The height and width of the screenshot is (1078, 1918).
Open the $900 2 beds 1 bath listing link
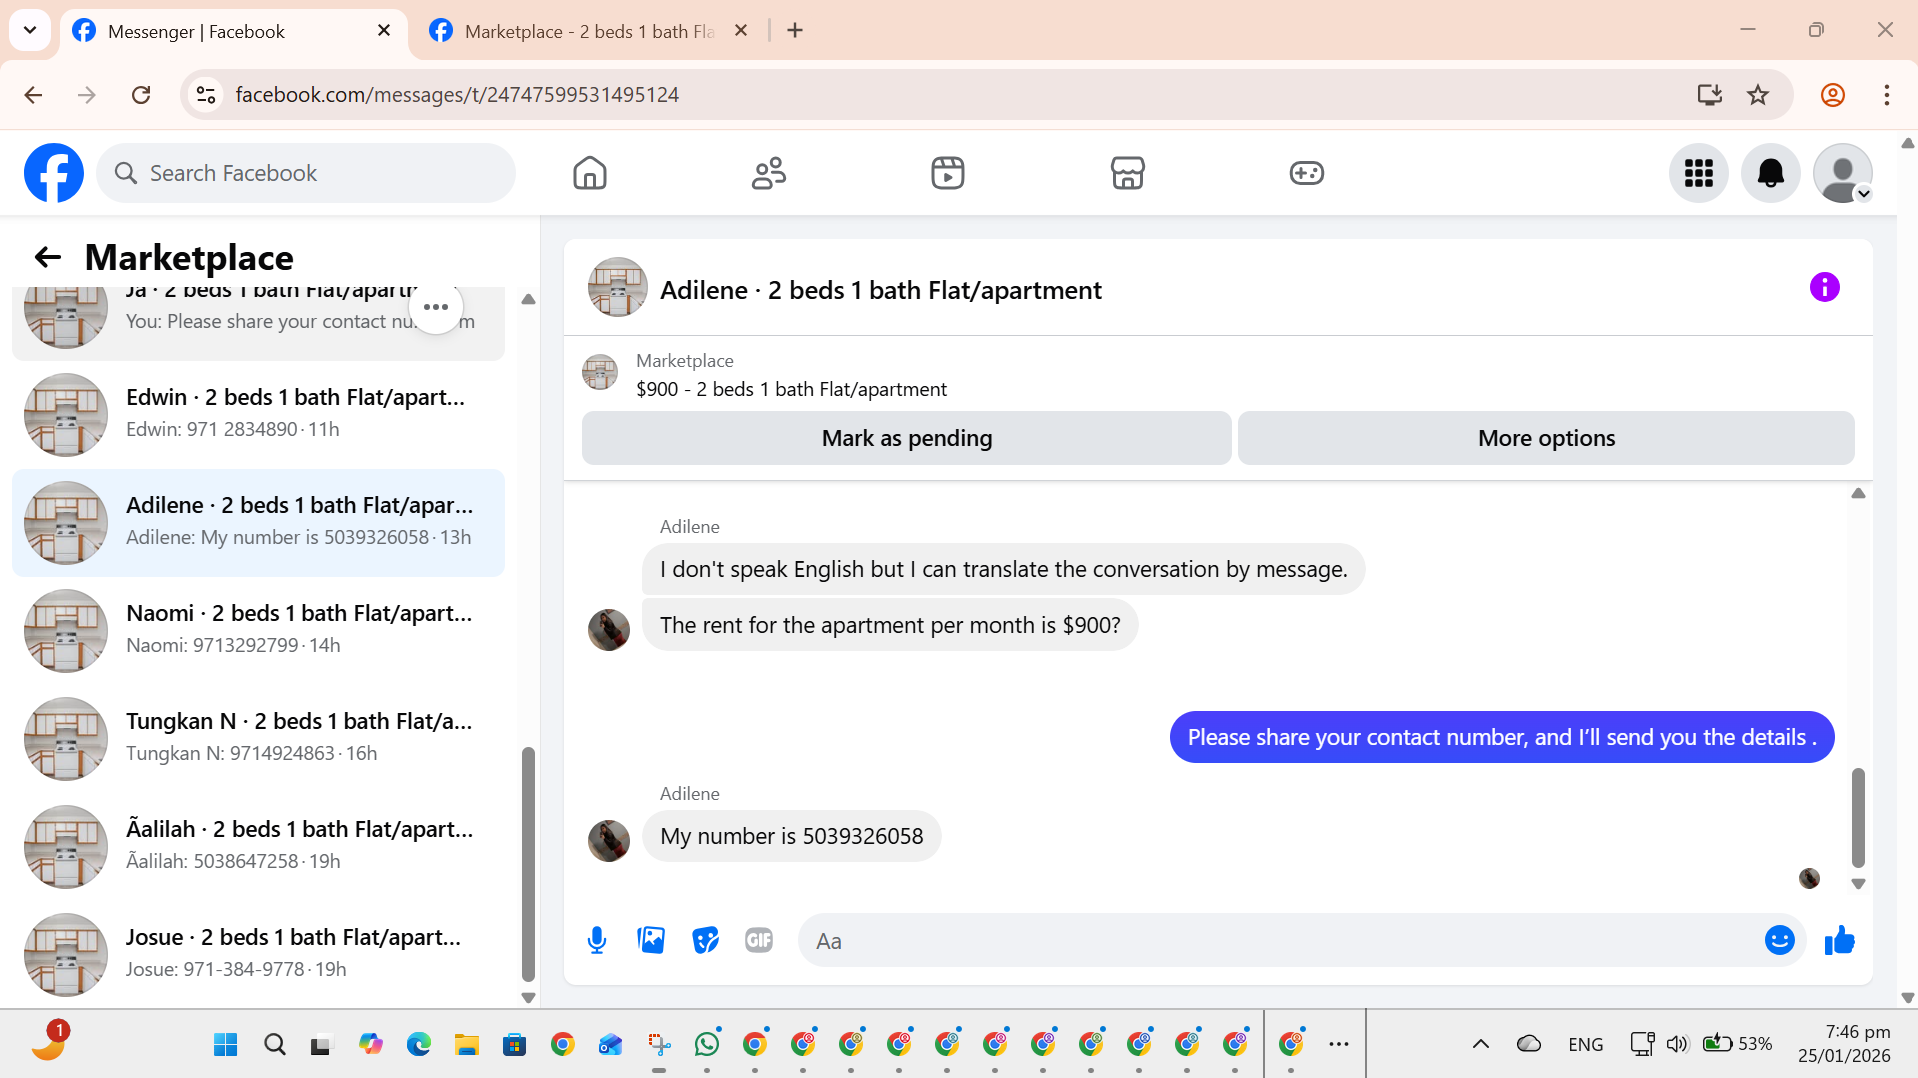tap(791, 389)
